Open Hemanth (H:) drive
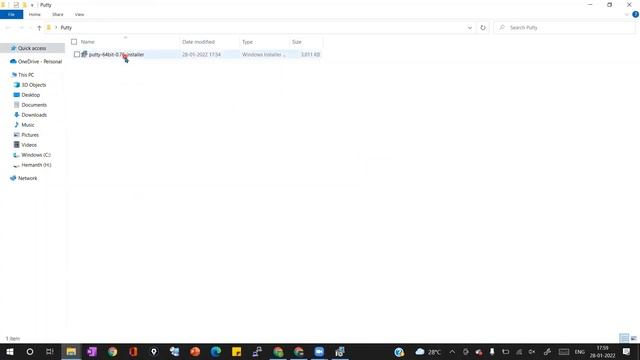640x360 pixels. (36, 165)
